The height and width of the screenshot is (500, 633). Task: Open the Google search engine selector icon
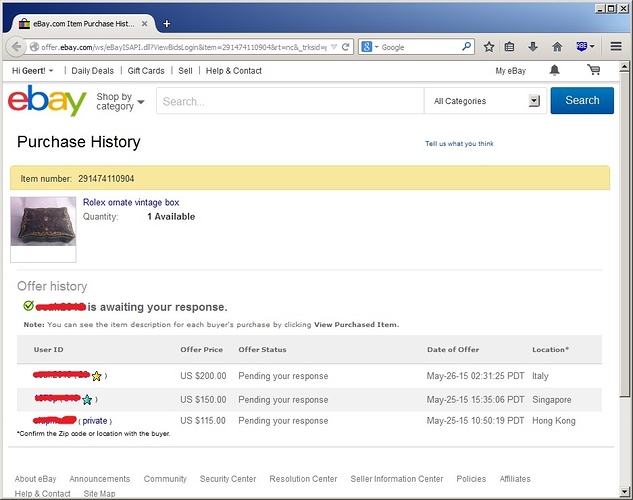click(x=369, y=47)
